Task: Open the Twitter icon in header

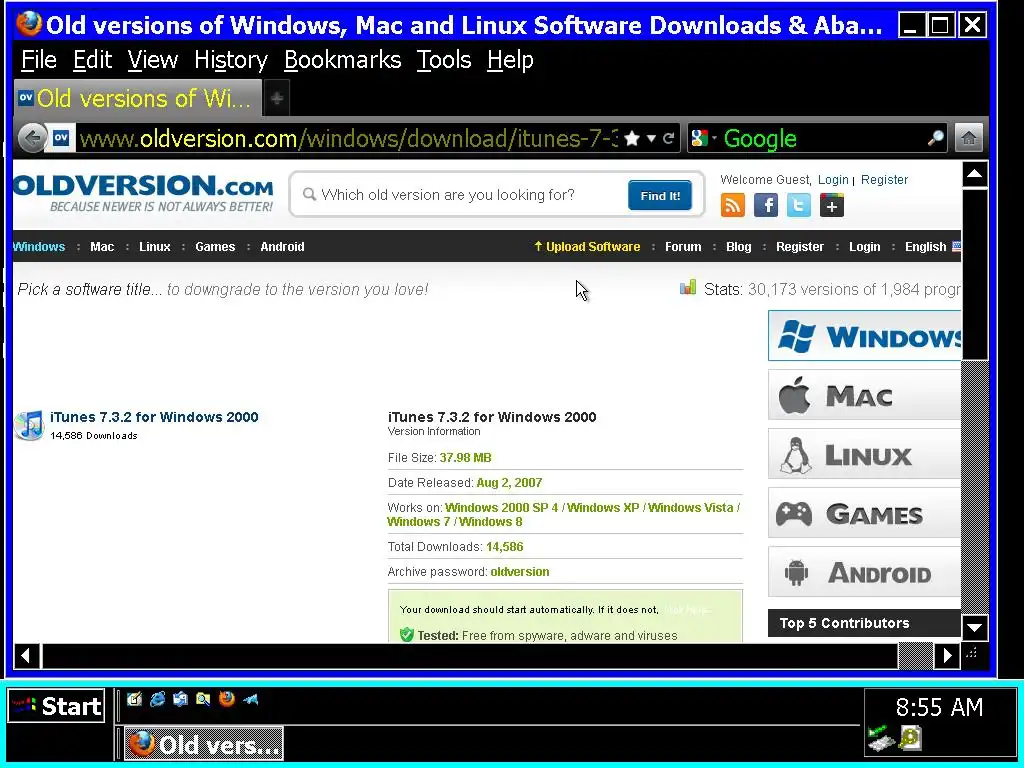Action: coord(799,205)
